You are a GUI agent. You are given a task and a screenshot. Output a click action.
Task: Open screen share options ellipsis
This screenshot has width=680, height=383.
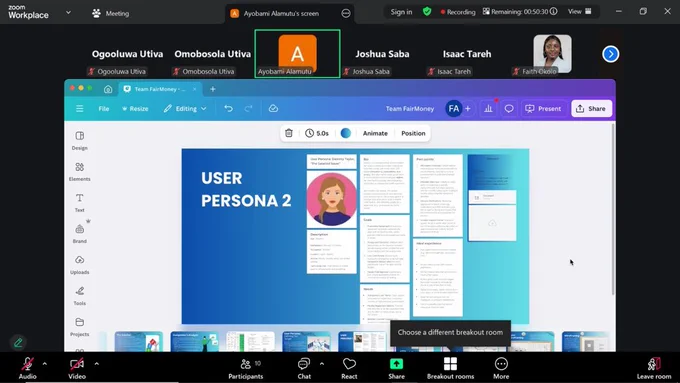point(346,13)
